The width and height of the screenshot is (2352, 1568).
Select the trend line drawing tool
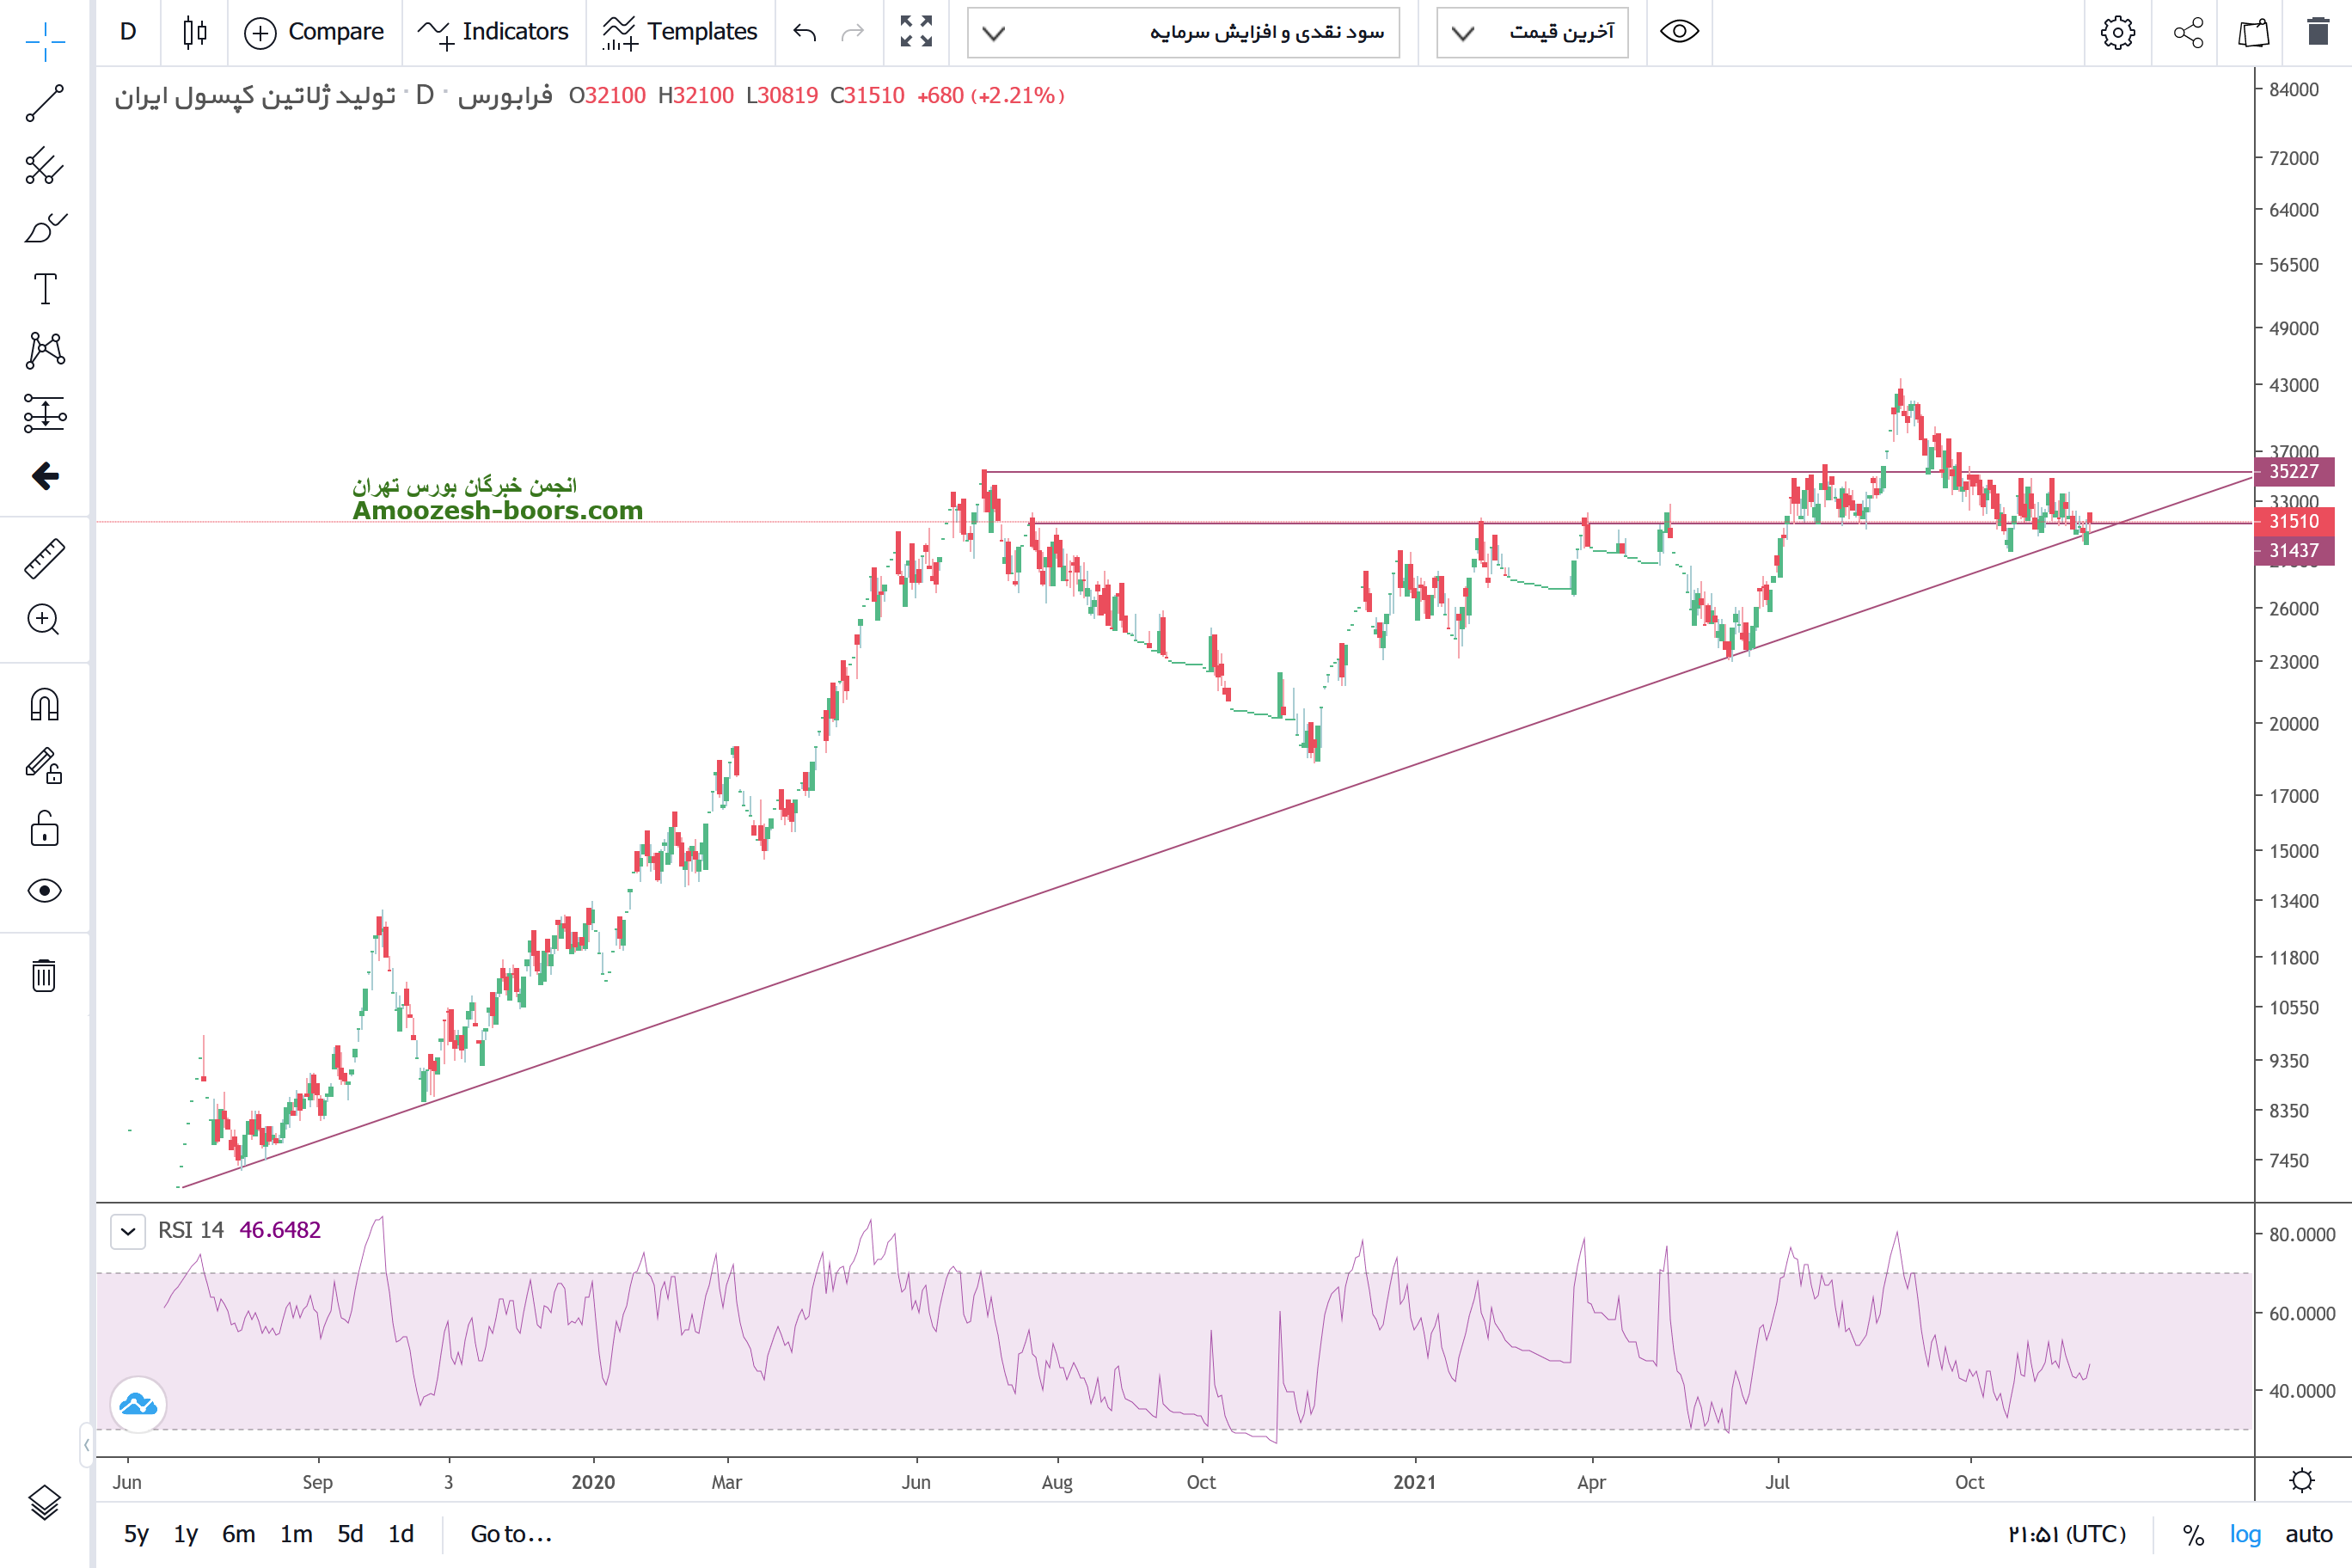(x=45, y=103)
